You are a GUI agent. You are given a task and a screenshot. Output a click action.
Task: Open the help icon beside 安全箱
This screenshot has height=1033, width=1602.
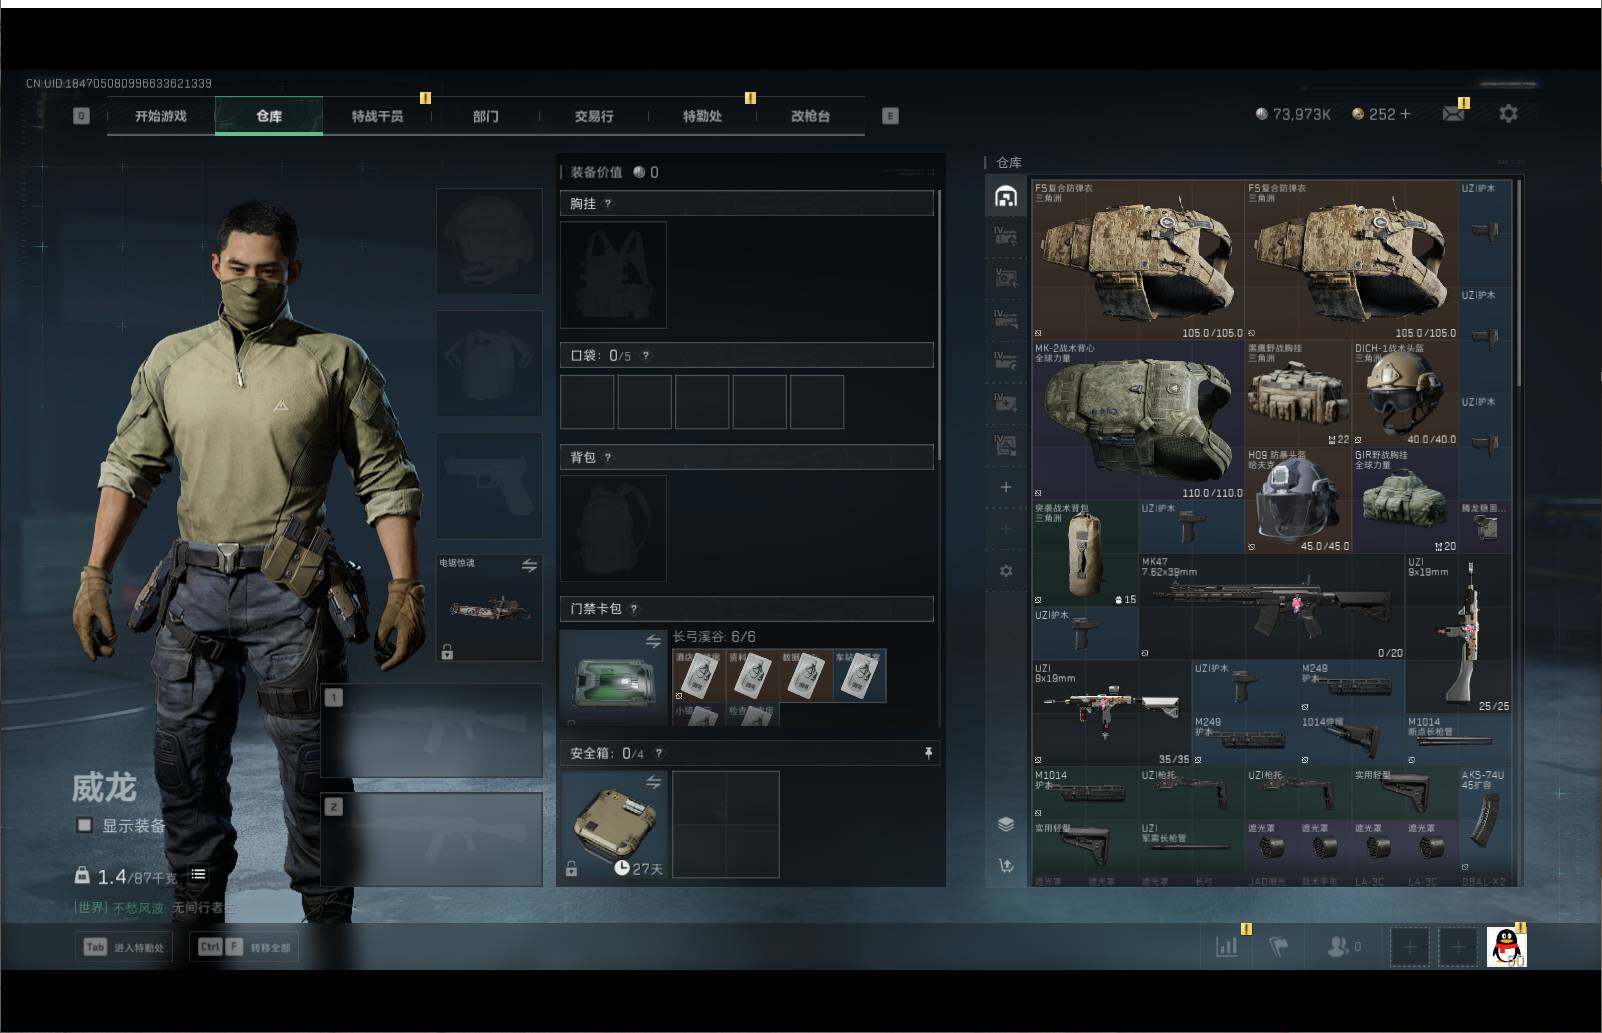coord(659,754)
